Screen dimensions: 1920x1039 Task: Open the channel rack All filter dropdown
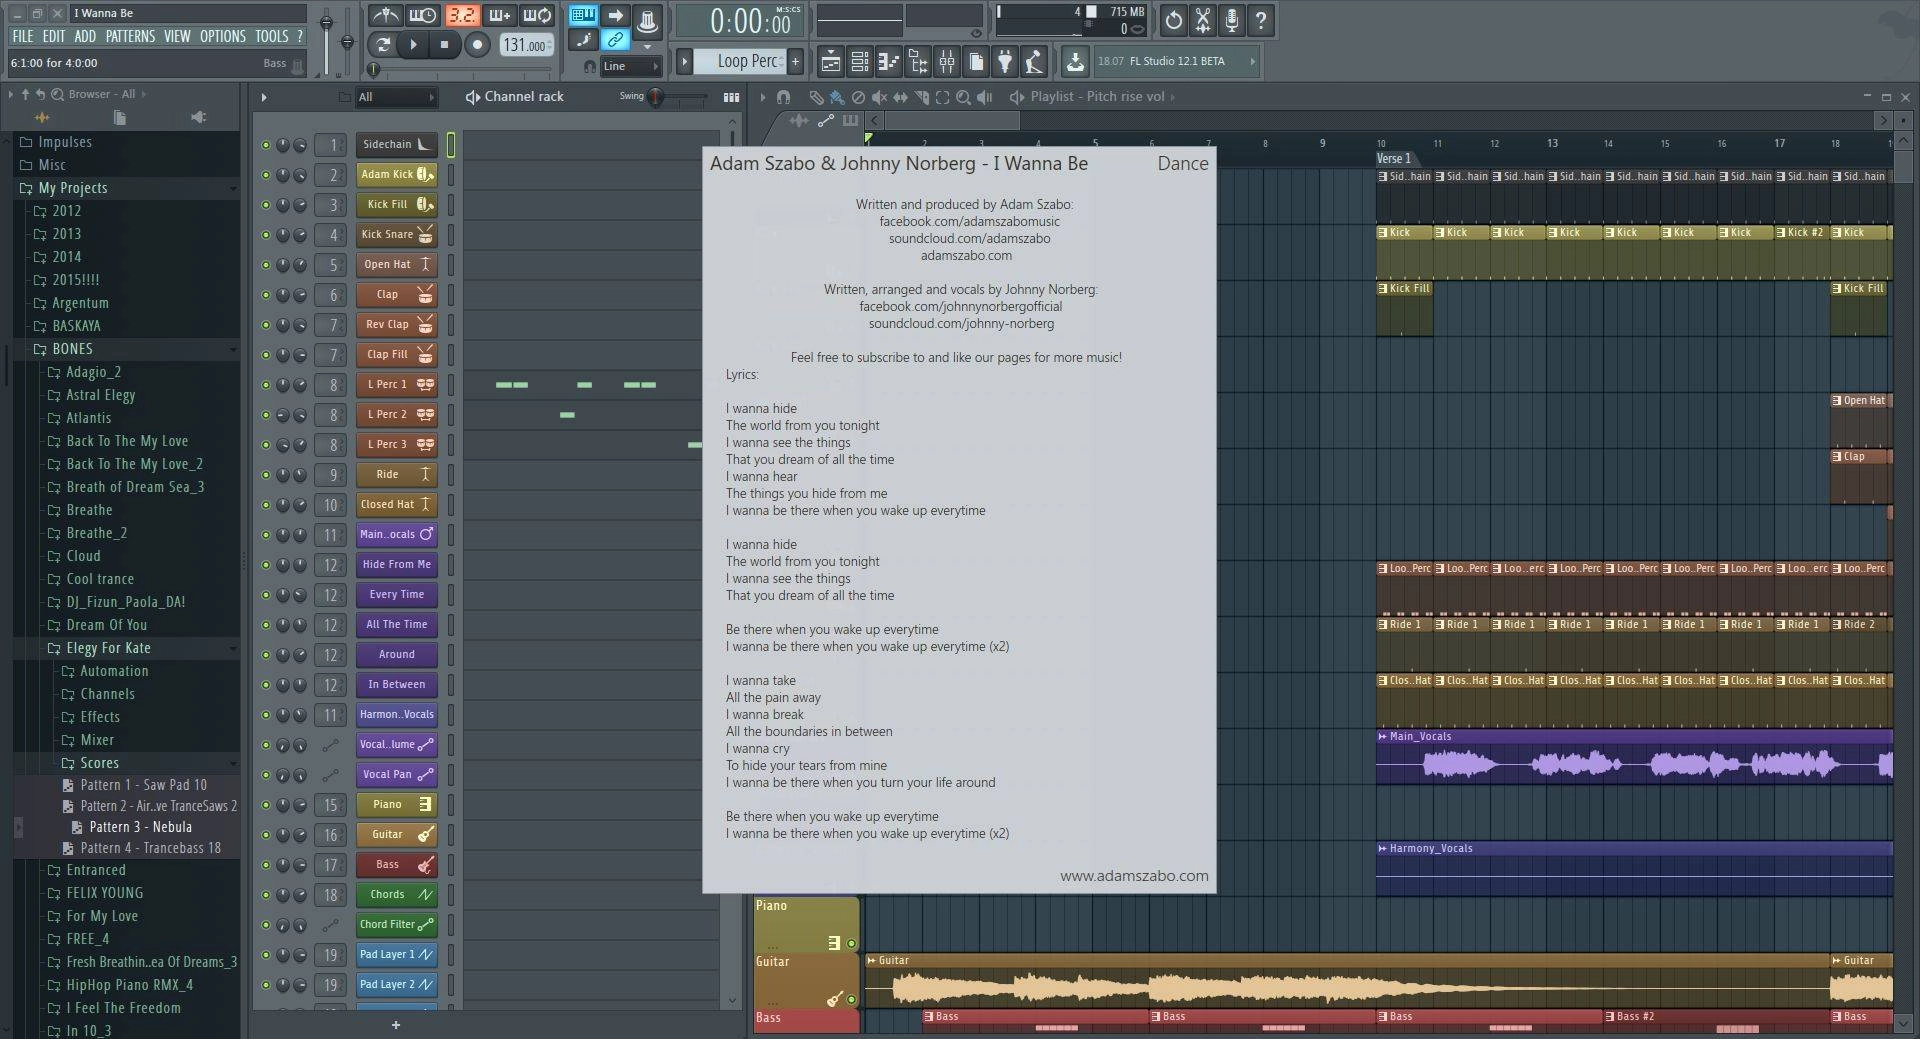397,97
